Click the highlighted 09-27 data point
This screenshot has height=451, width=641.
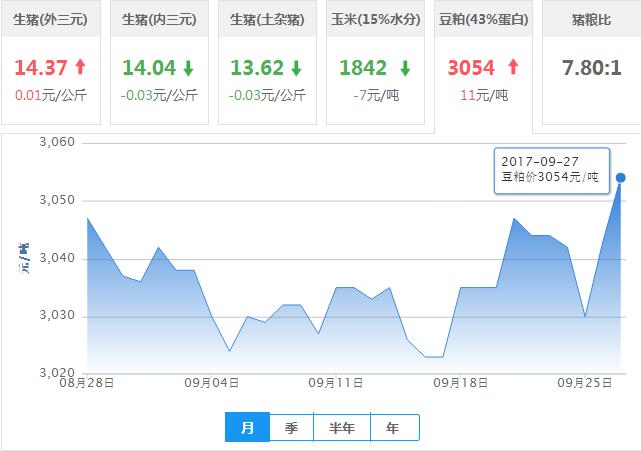pos(621,177)
